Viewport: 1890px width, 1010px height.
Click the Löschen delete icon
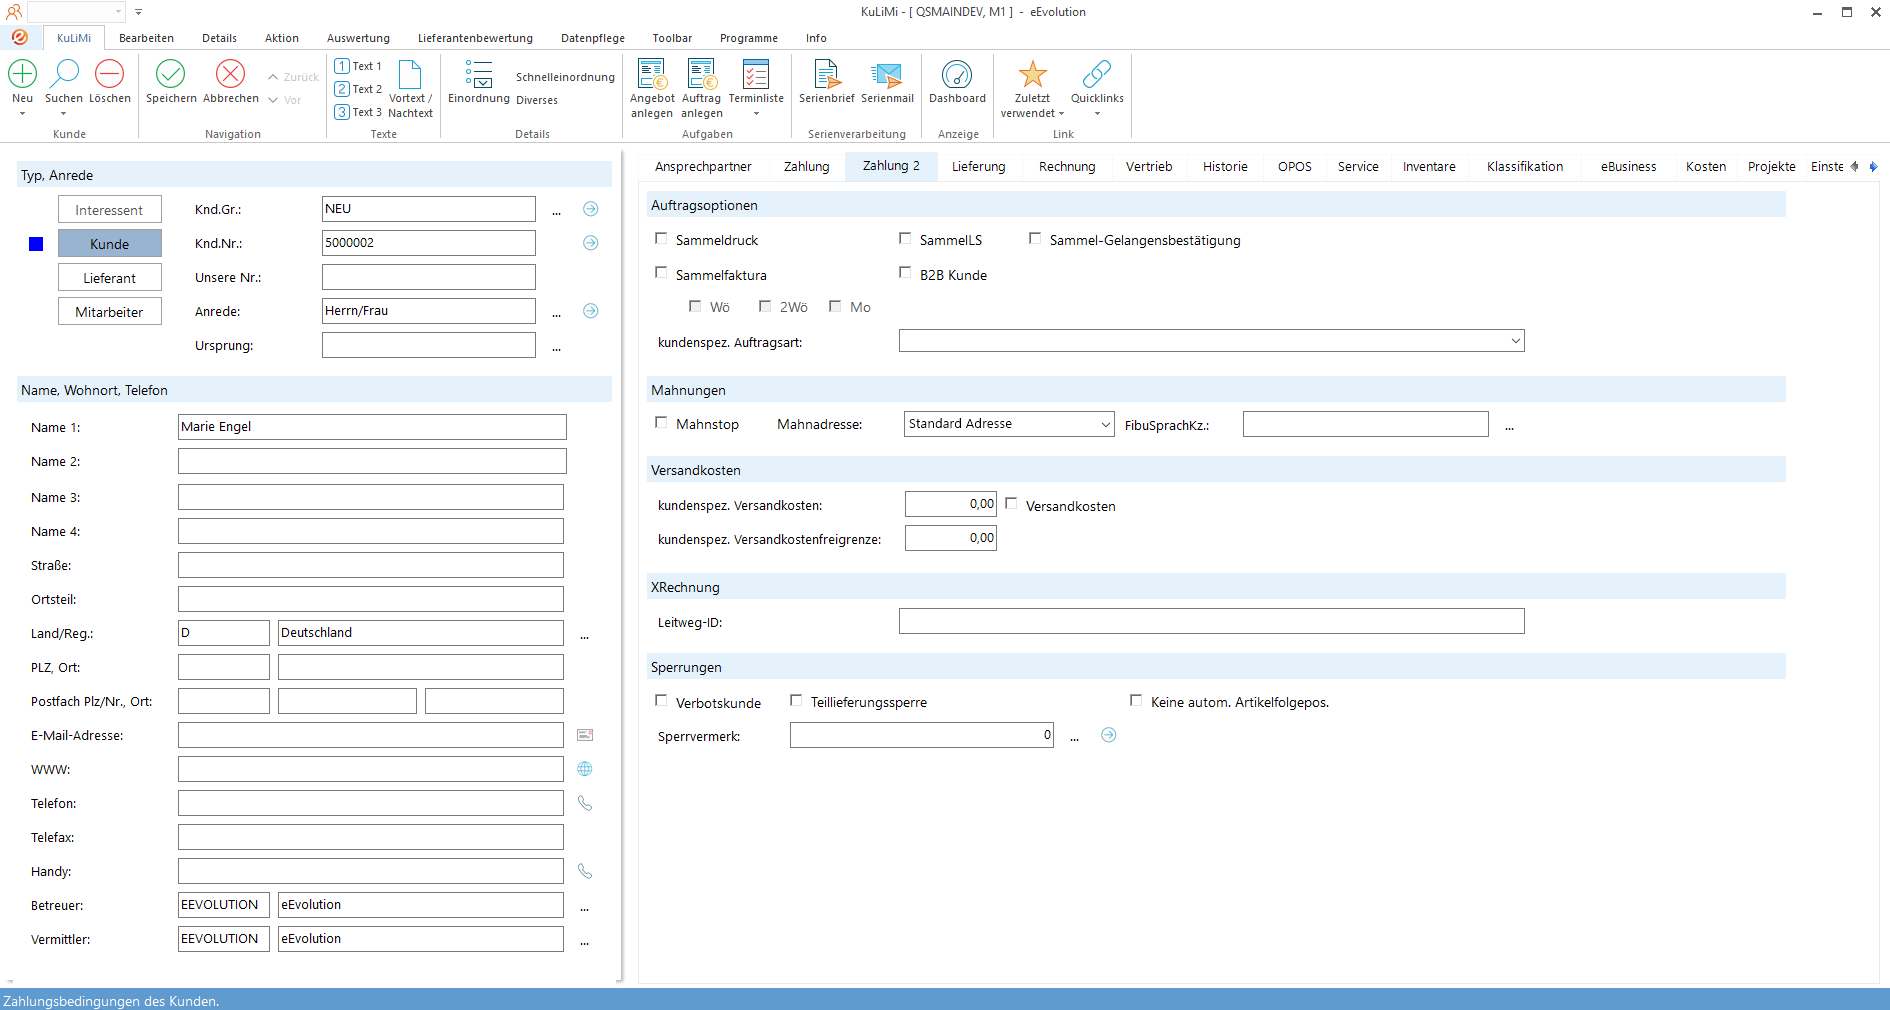(x=109, y=74)
